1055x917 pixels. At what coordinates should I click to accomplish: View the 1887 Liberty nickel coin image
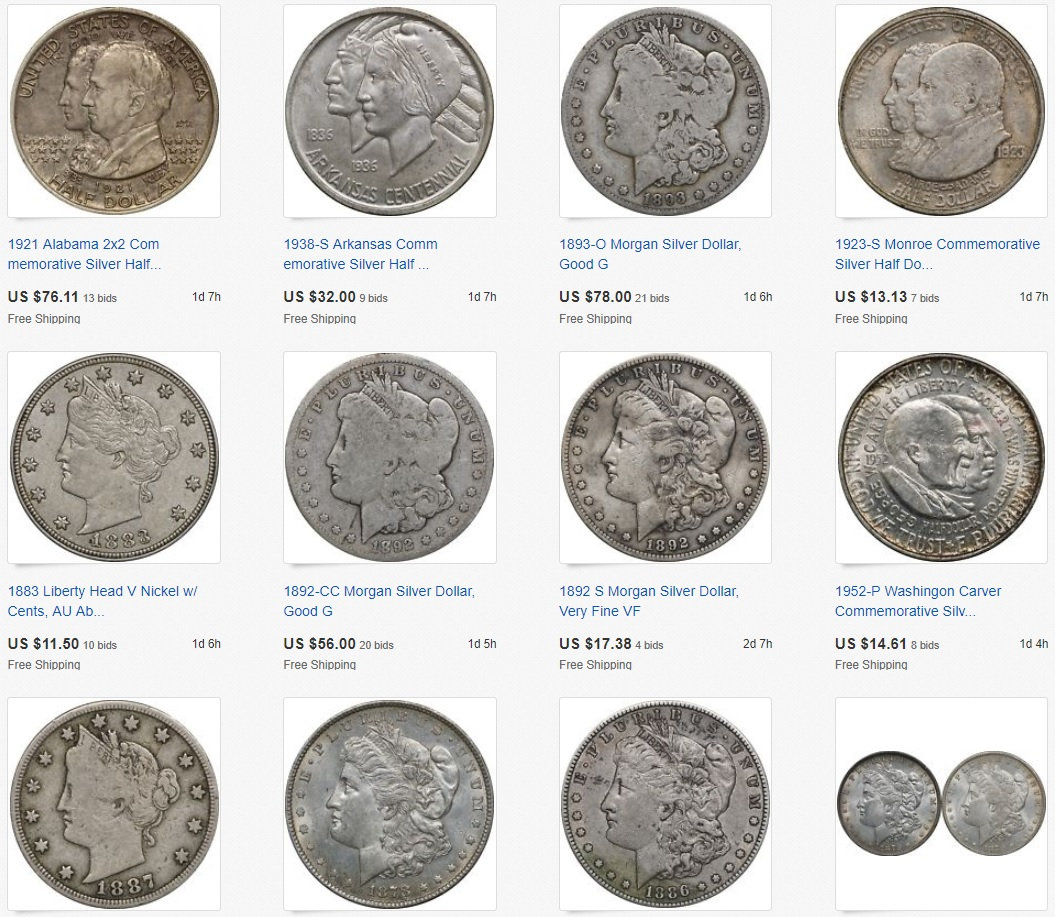(114, 804)
